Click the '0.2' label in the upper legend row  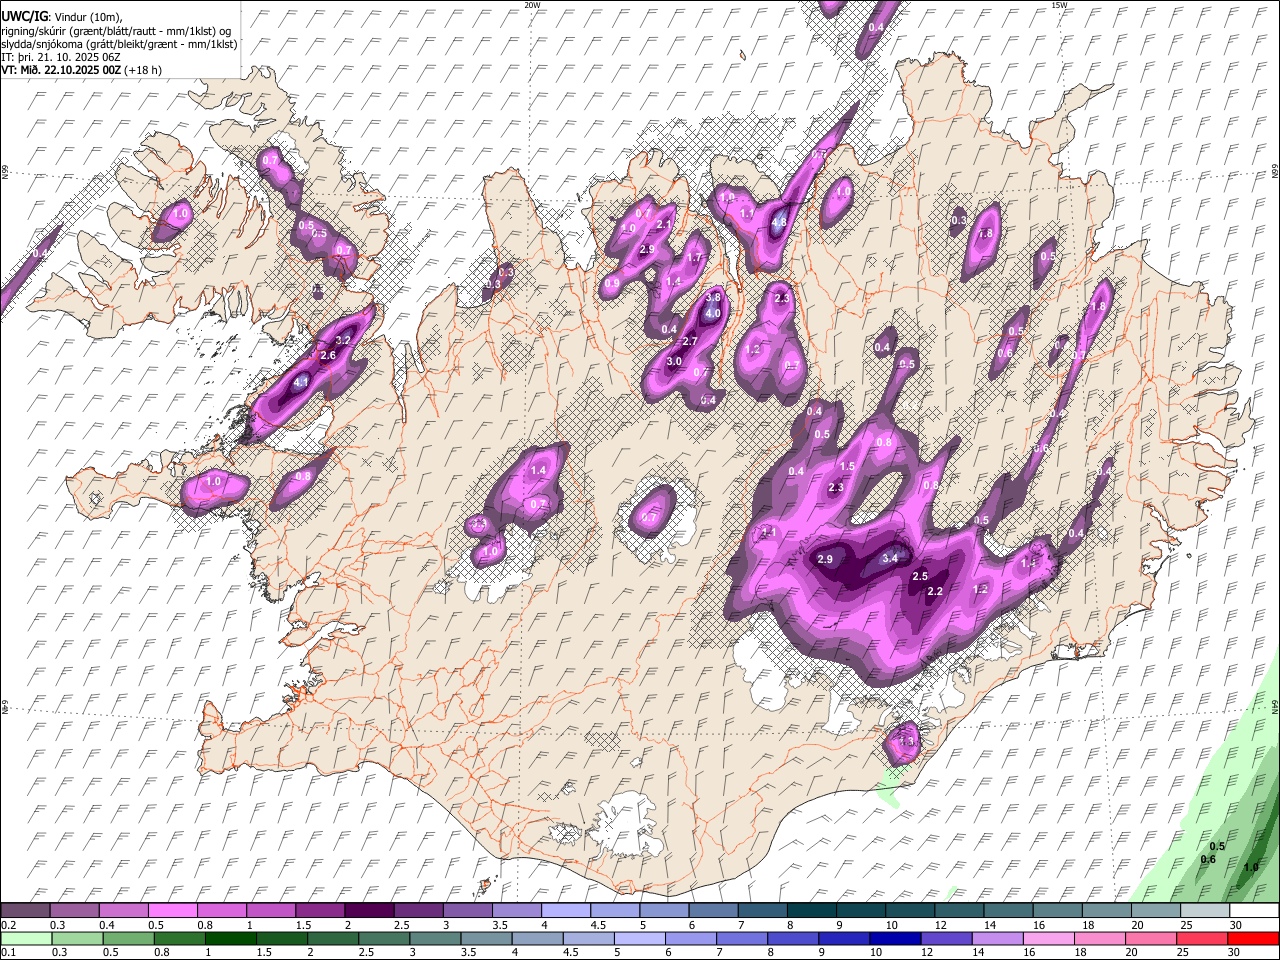coord(8,925)
